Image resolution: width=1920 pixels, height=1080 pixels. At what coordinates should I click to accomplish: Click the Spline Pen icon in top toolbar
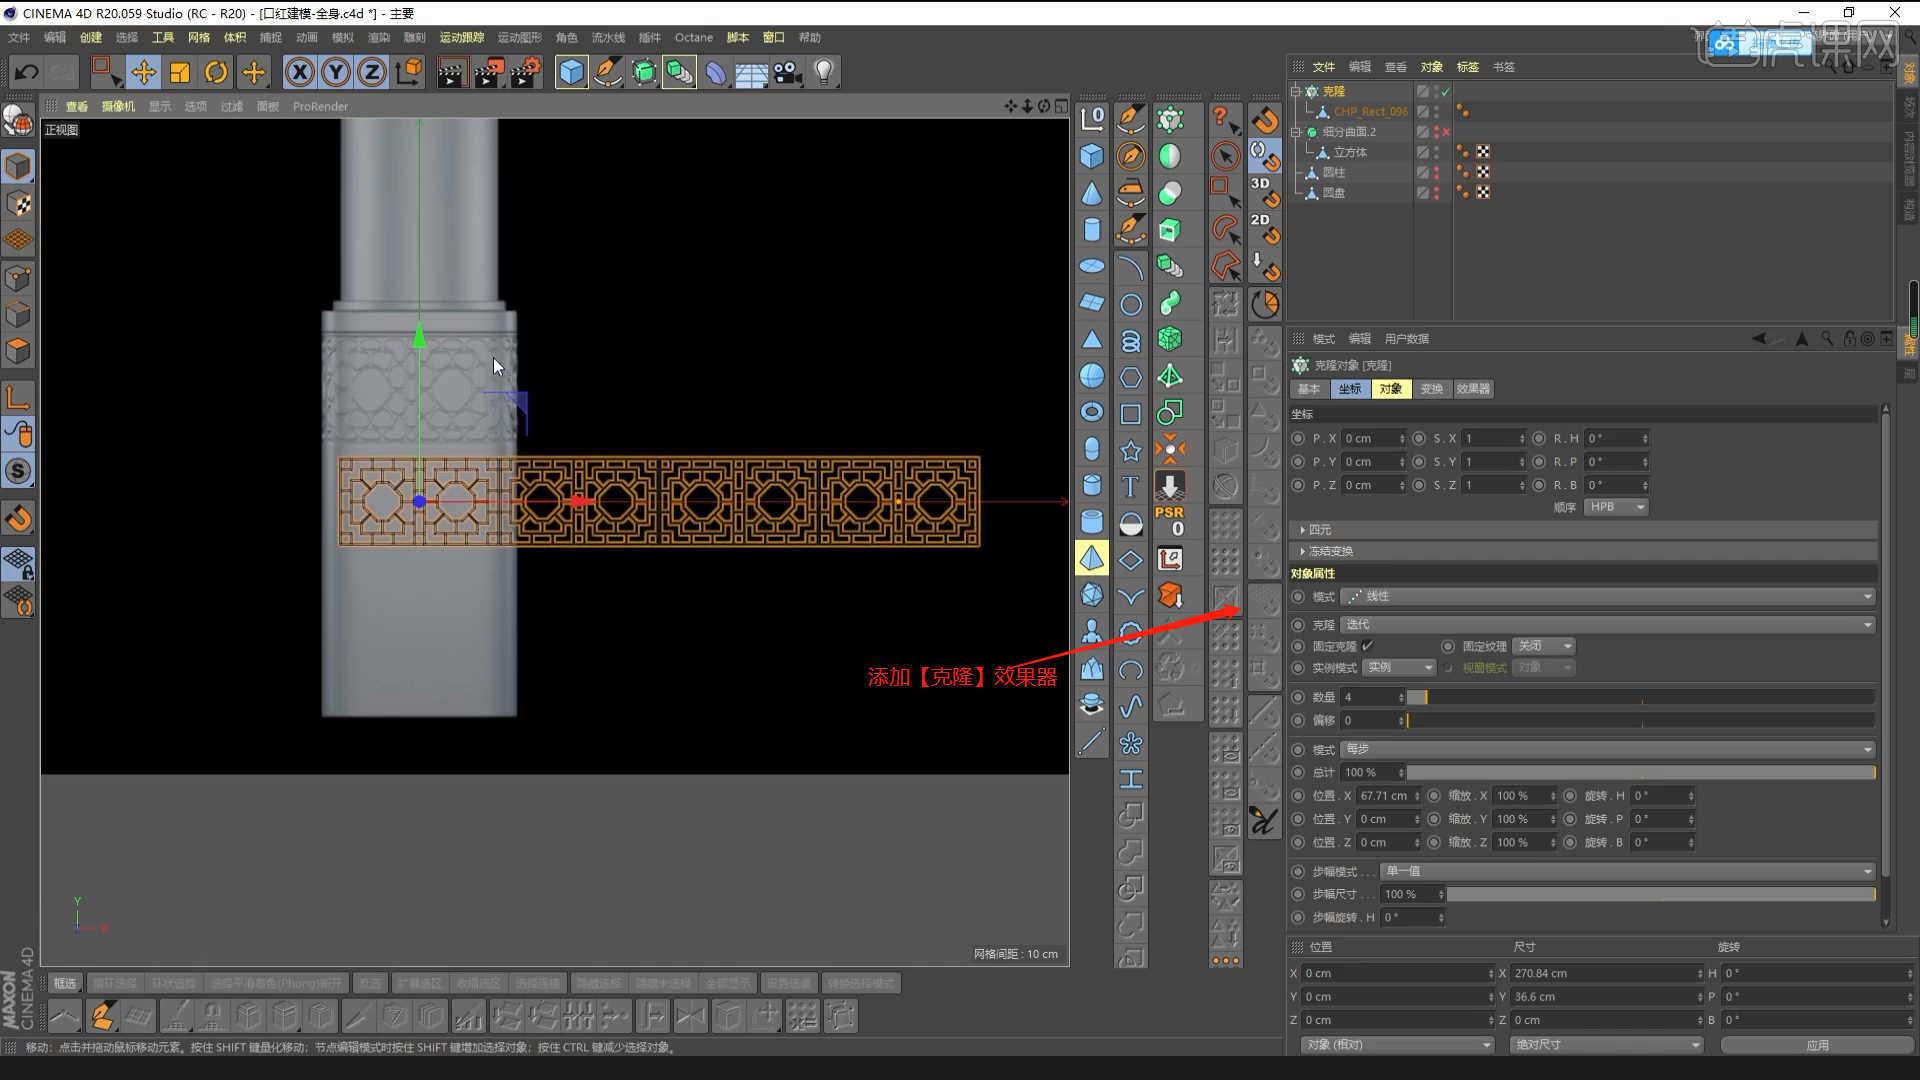coord(607,72)
